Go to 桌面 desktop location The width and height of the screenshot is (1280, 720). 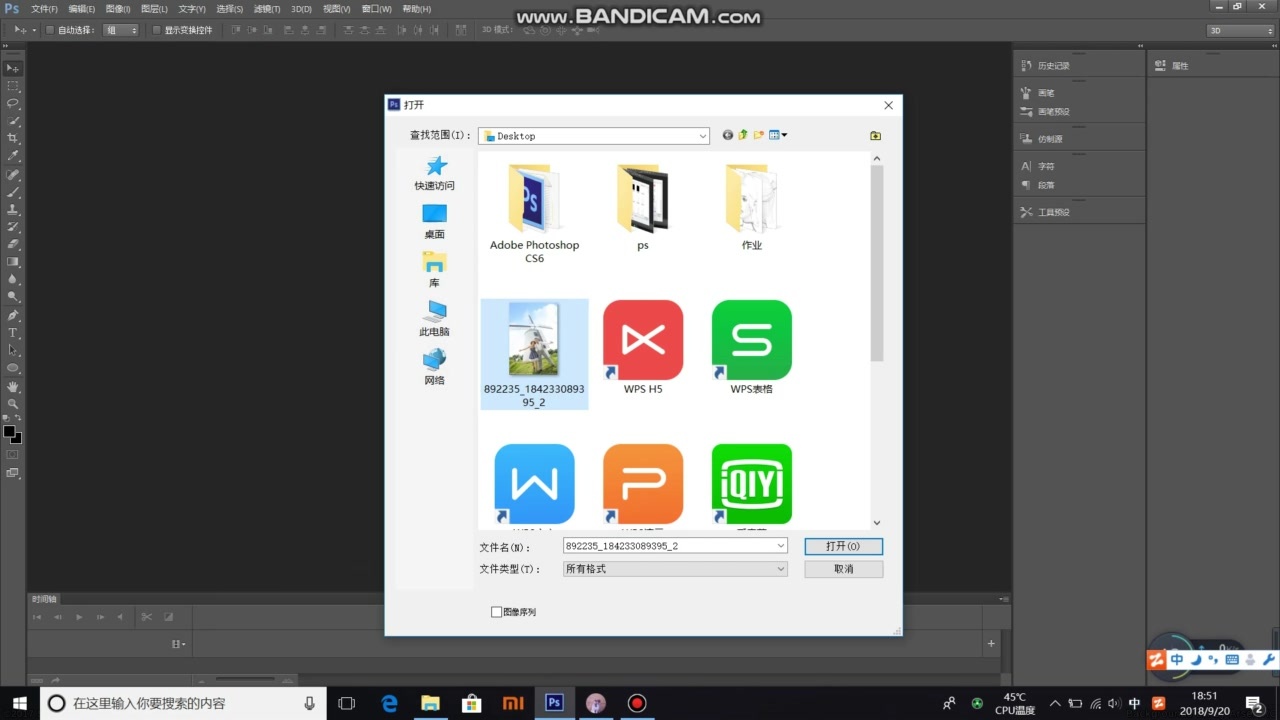click(x=435, y=221)
